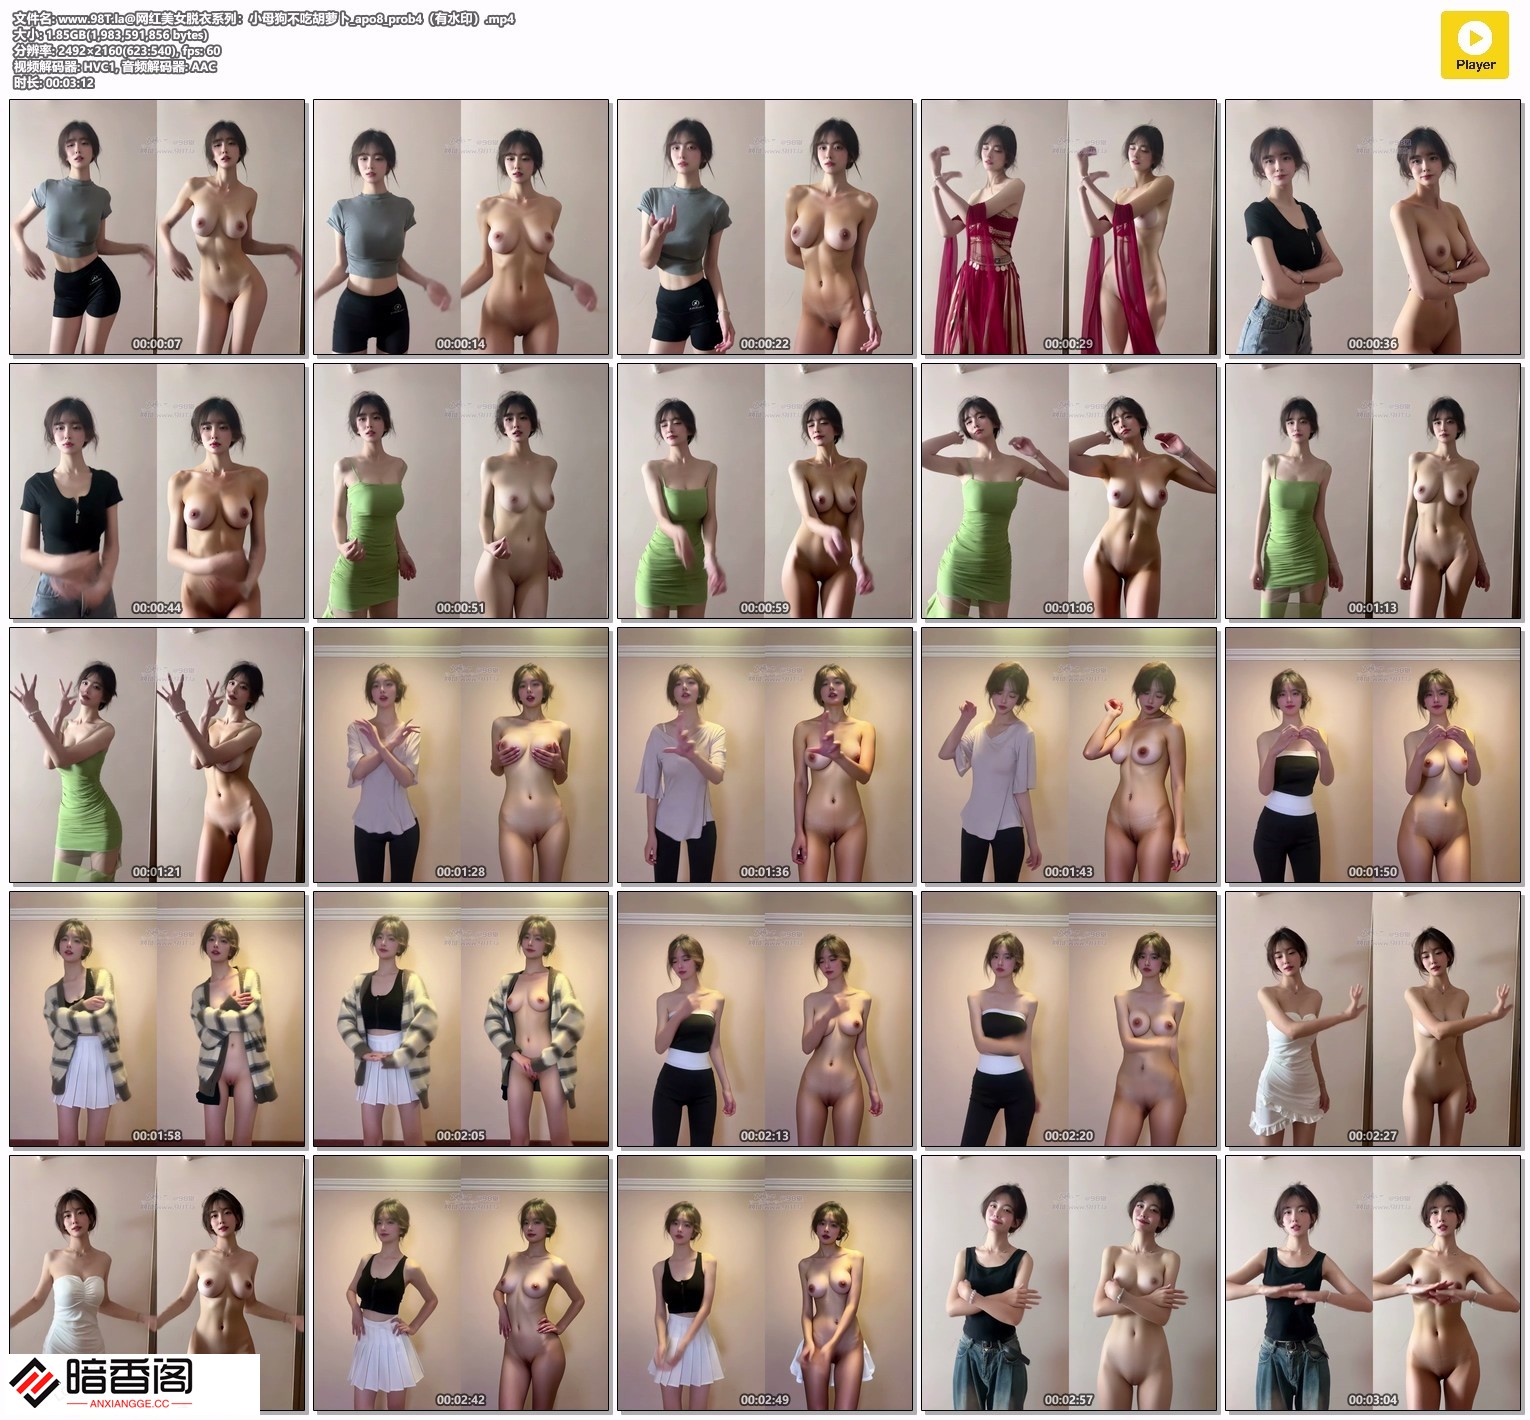Click the resolution and fps info line

117,51
